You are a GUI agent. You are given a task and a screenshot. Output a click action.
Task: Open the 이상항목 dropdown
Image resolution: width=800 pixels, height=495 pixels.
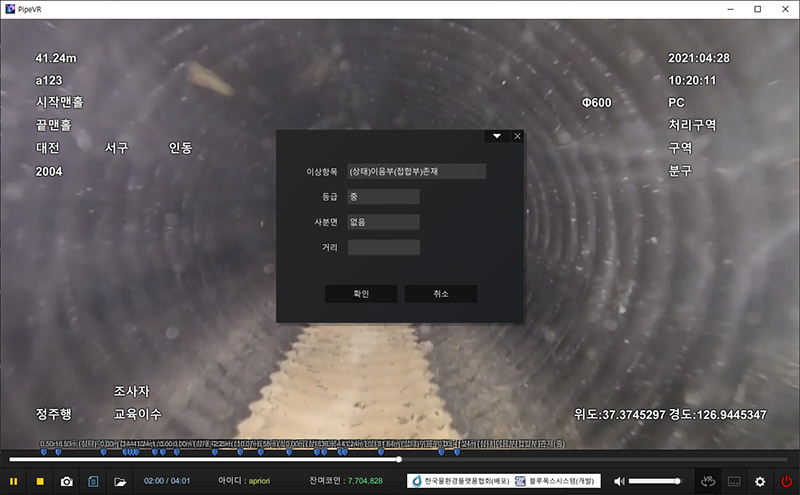[x=416, y=171]
